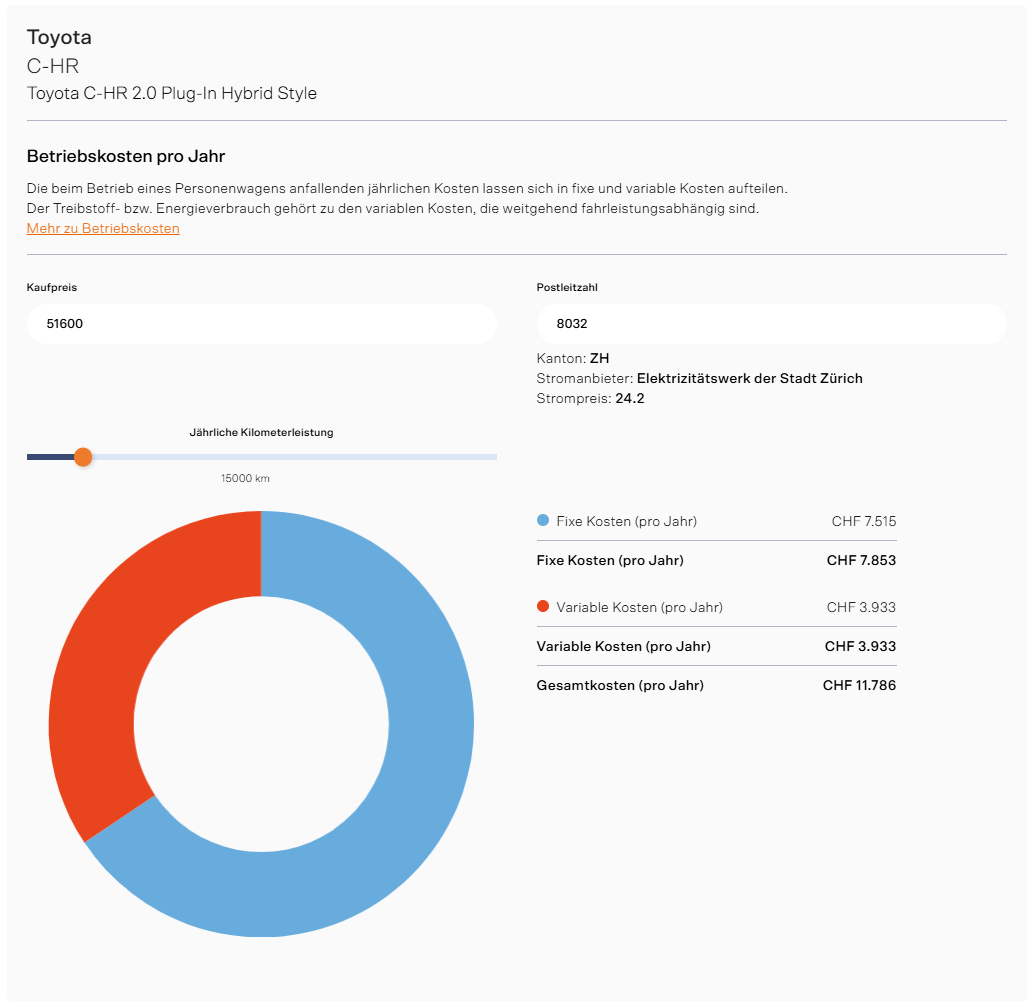Click the 'Gesamtkosten (pro Jahr)' label
The height and width of the screenshot is (1007, 1034).
tap(620, 686)
